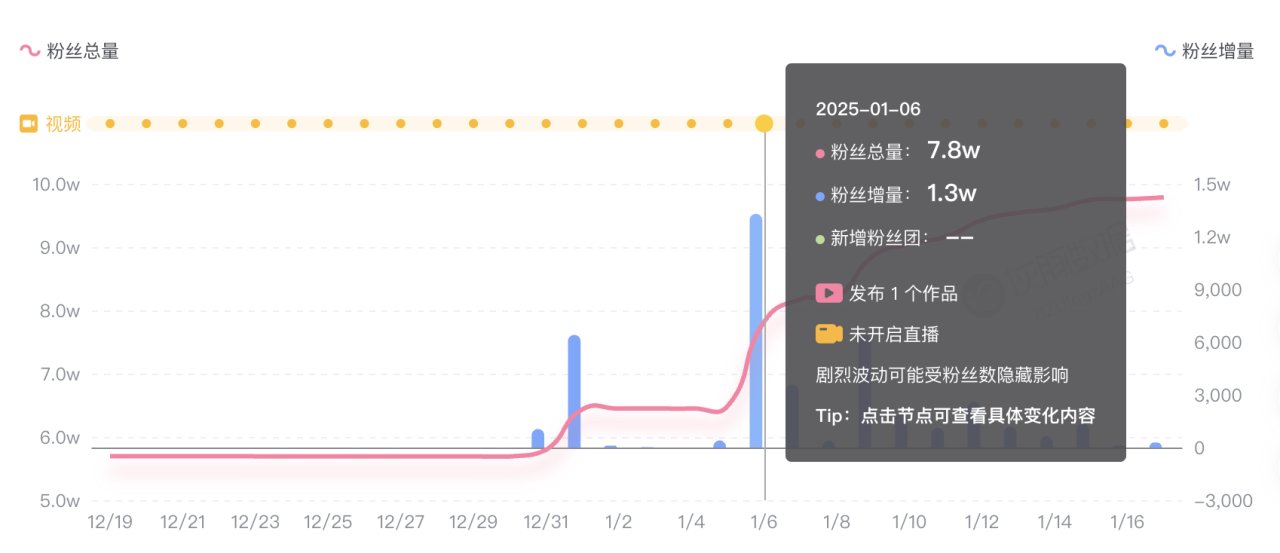Toggle the 粉丝总量 legend line
The height and width of the screenshot is (553, 1280).
pos(70,51)
